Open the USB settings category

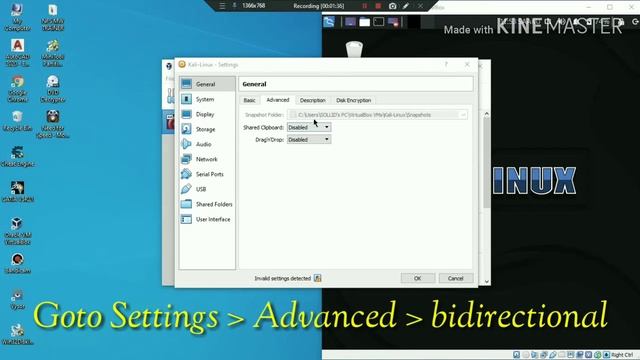pos(207,189)
